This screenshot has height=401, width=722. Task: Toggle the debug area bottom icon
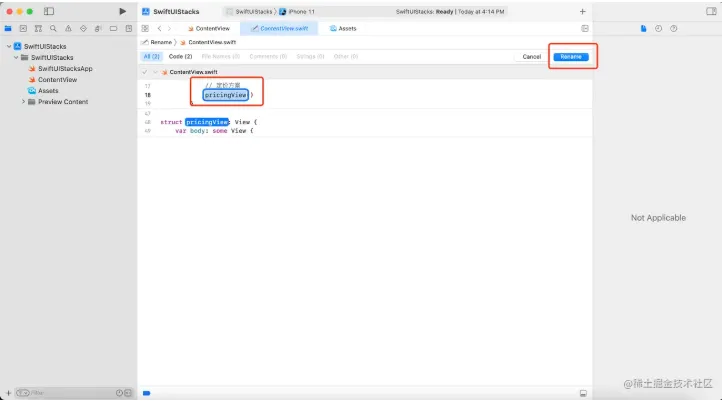click(583, 393)
